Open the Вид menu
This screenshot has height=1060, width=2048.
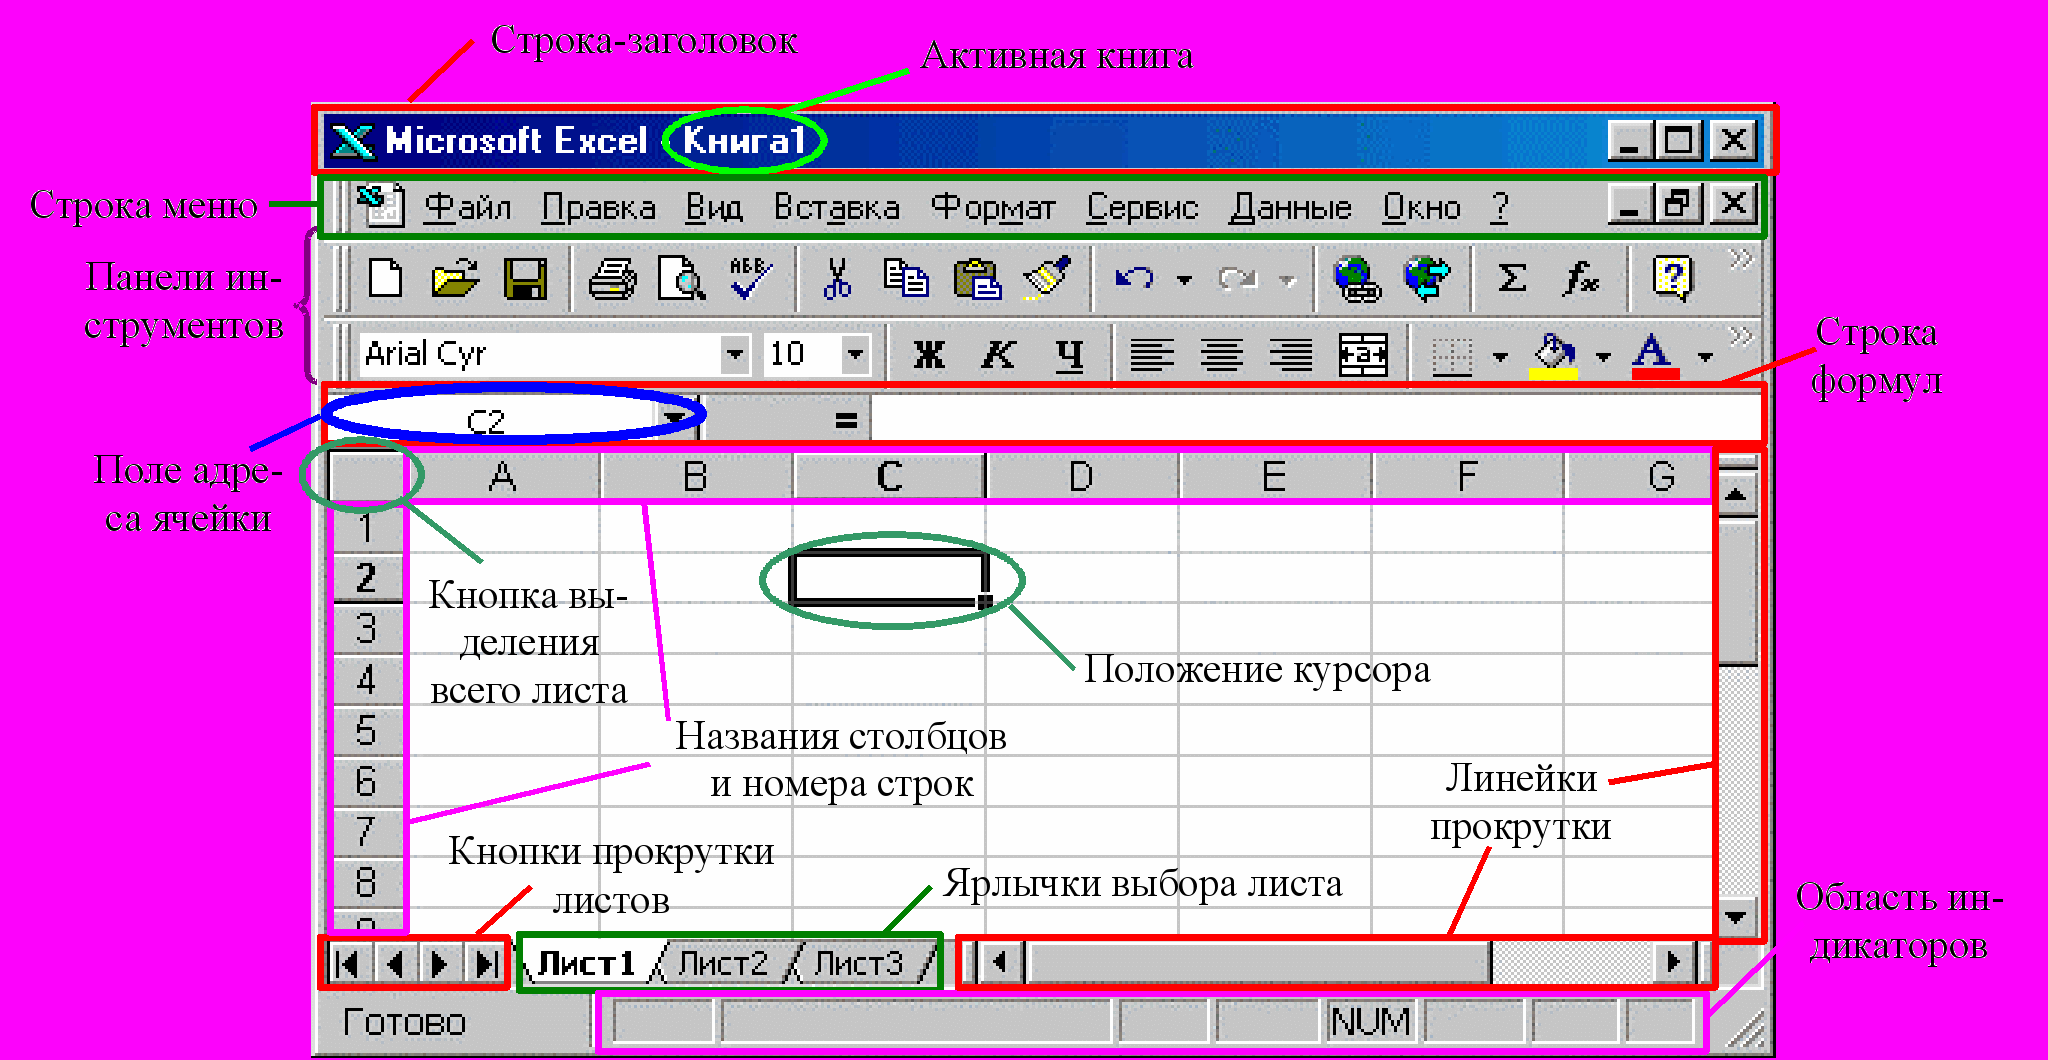click(x=714, y=207)
